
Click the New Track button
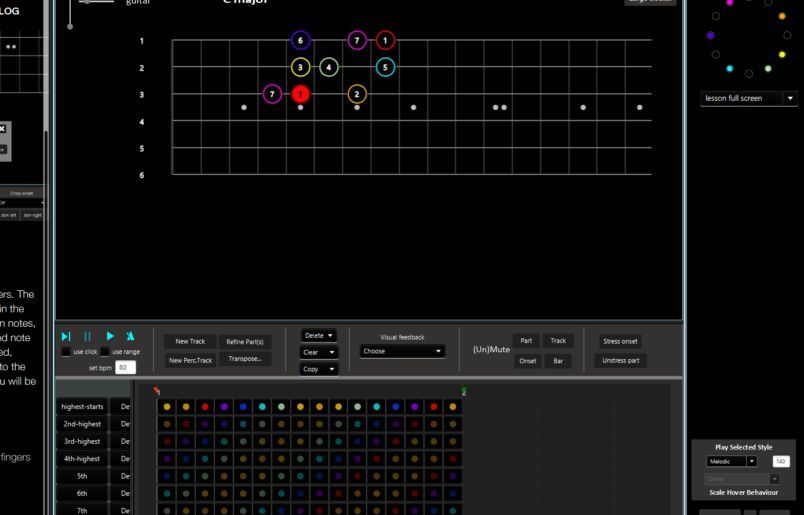click(x=190, y=342)
